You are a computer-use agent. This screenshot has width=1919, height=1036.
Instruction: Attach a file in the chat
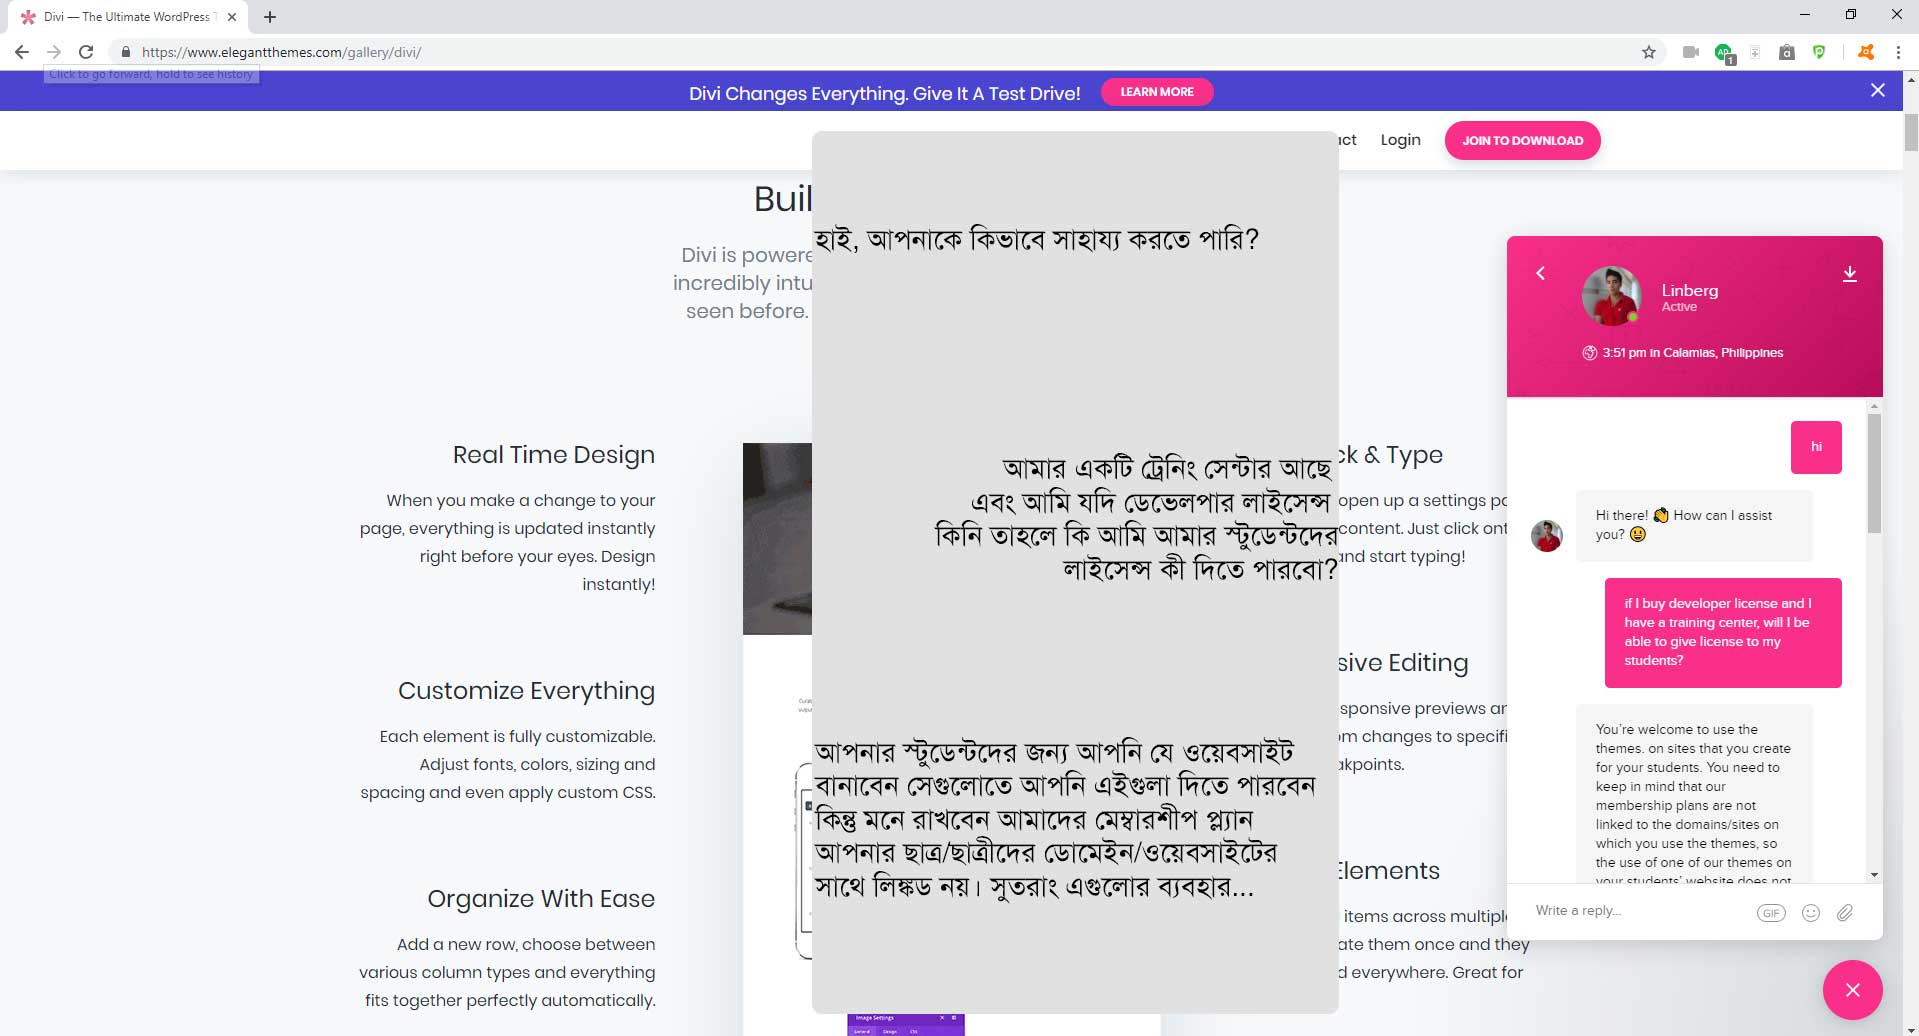pos(1845,913)
